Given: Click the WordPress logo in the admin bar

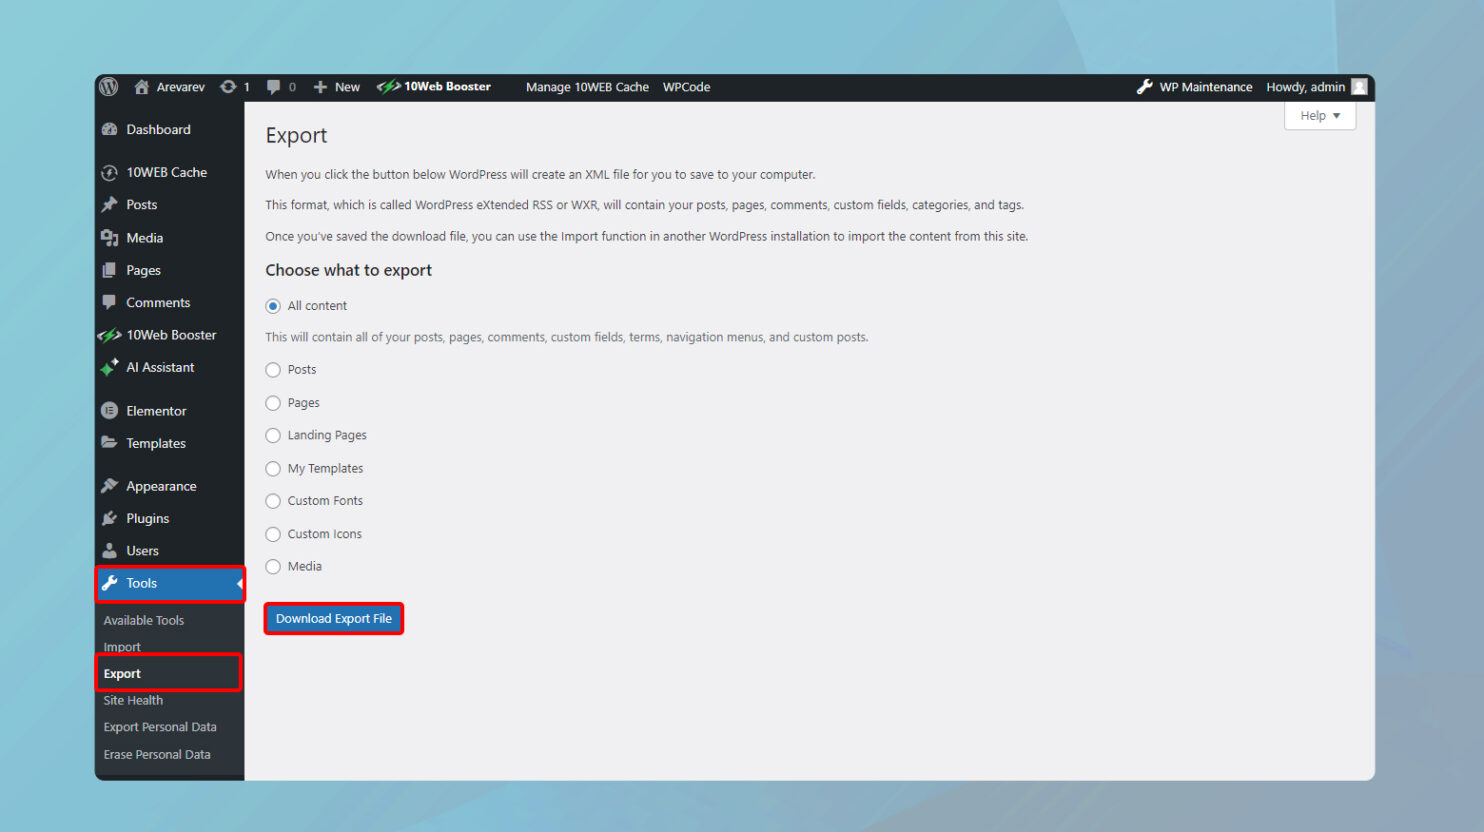Looking at the screenshot, I should point(108,87).
